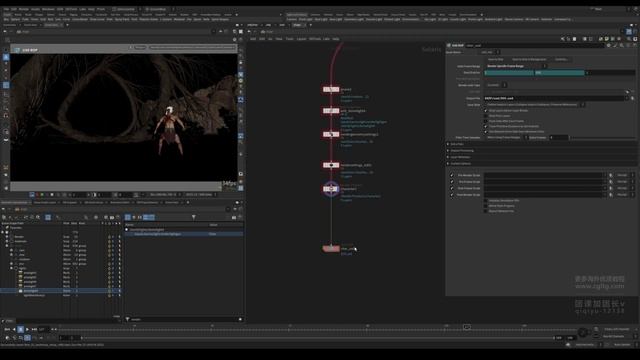Expand Render prim in scene graph tree

[7, 237]
